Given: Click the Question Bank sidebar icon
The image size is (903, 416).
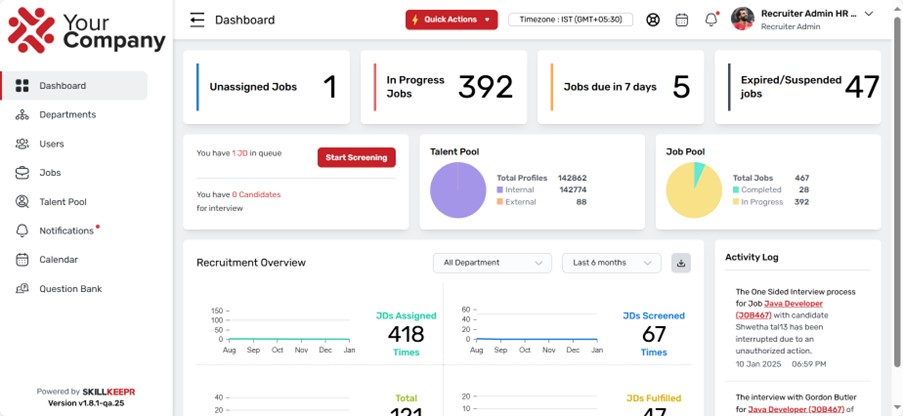Looking at the screenshot, I should (x=22, y=289).
